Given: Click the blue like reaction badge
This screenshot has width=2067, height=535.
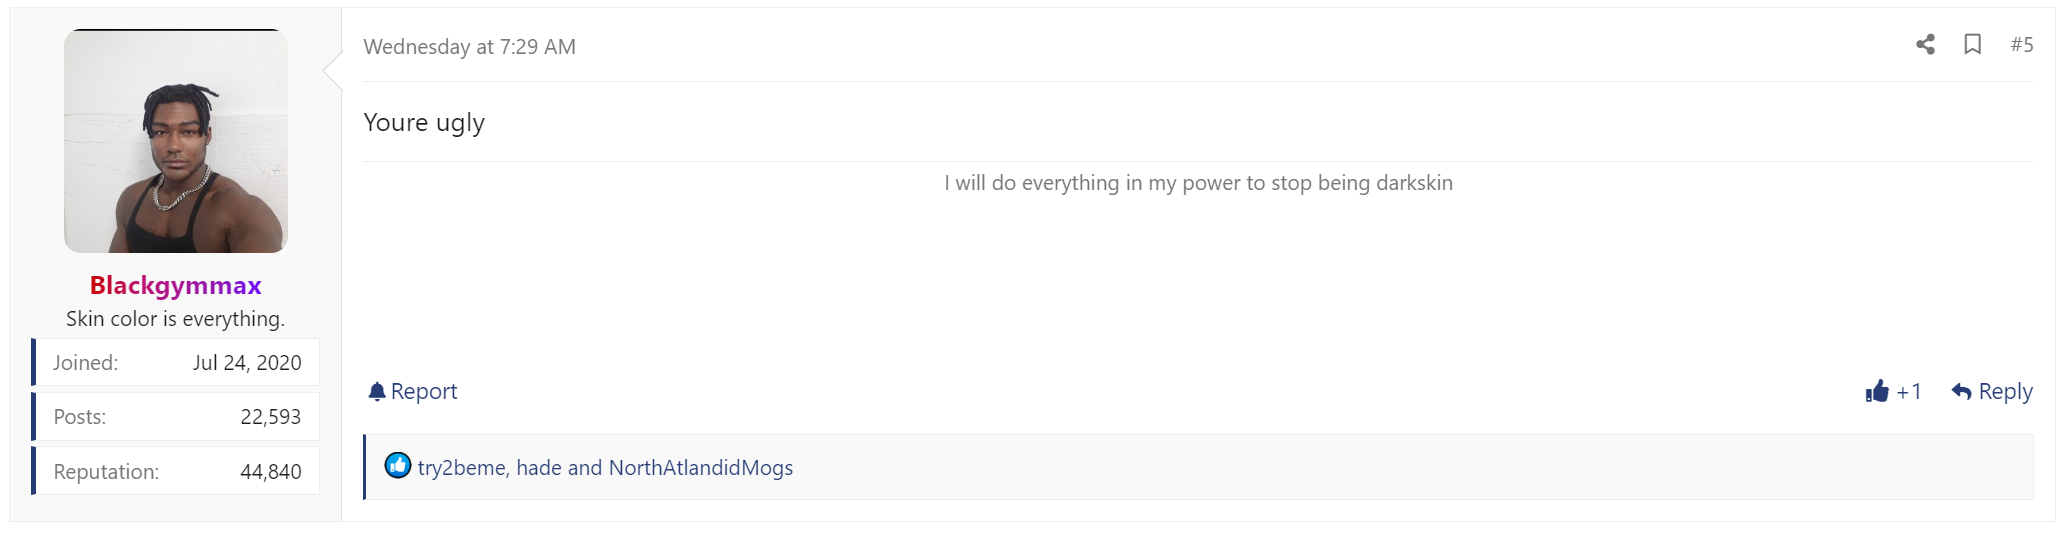Looking at the screenshot, I should click(x=398, y=465).
